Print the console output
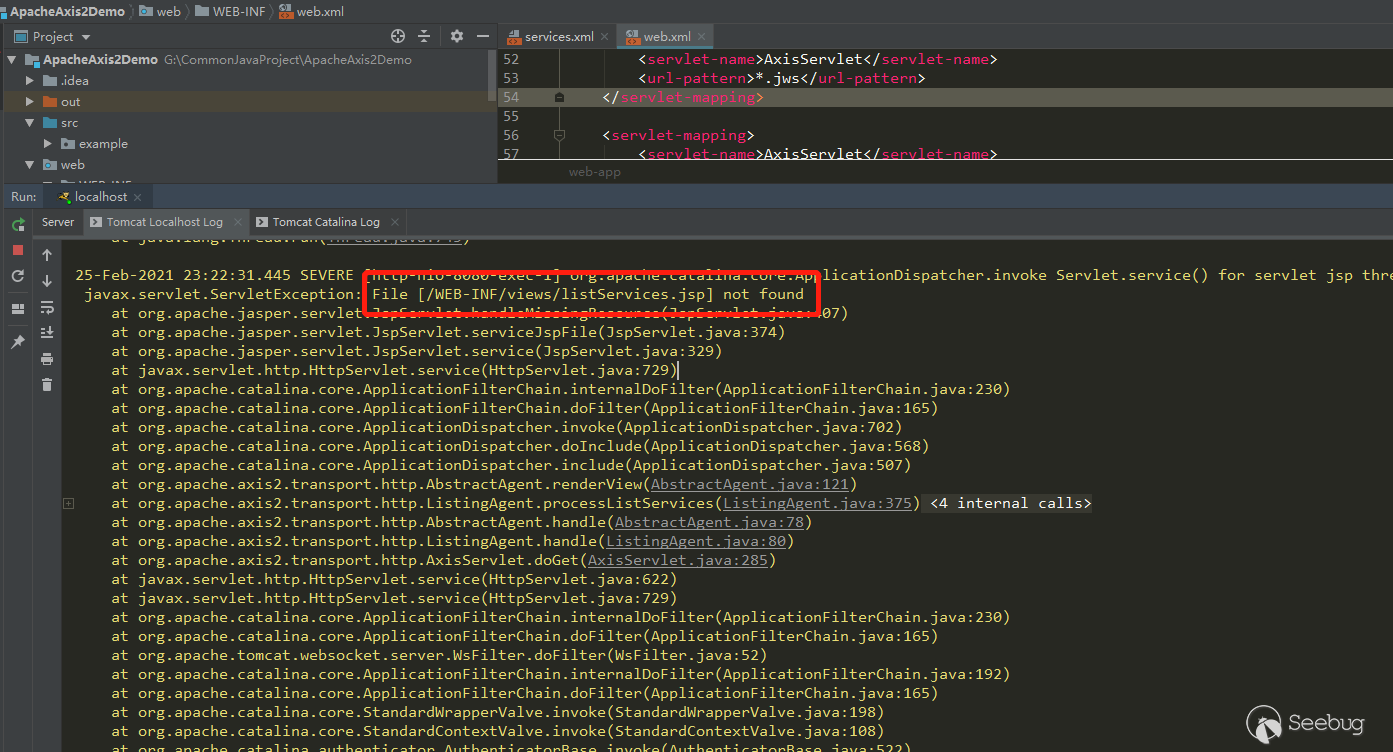 (46, 358)
